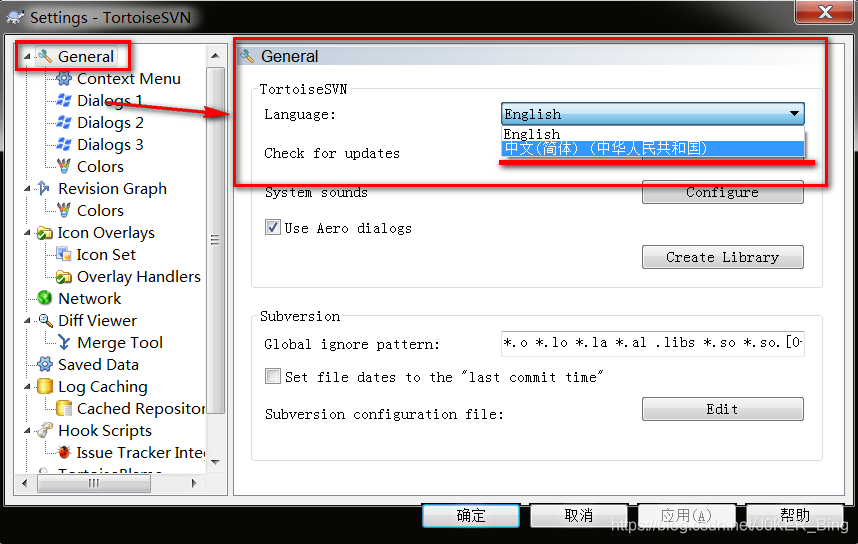Image resolution: width=858 pixels, height=544 pixels.
Task: Click the tree's horizontal scrollbar thumb
Action: point(94,483)
